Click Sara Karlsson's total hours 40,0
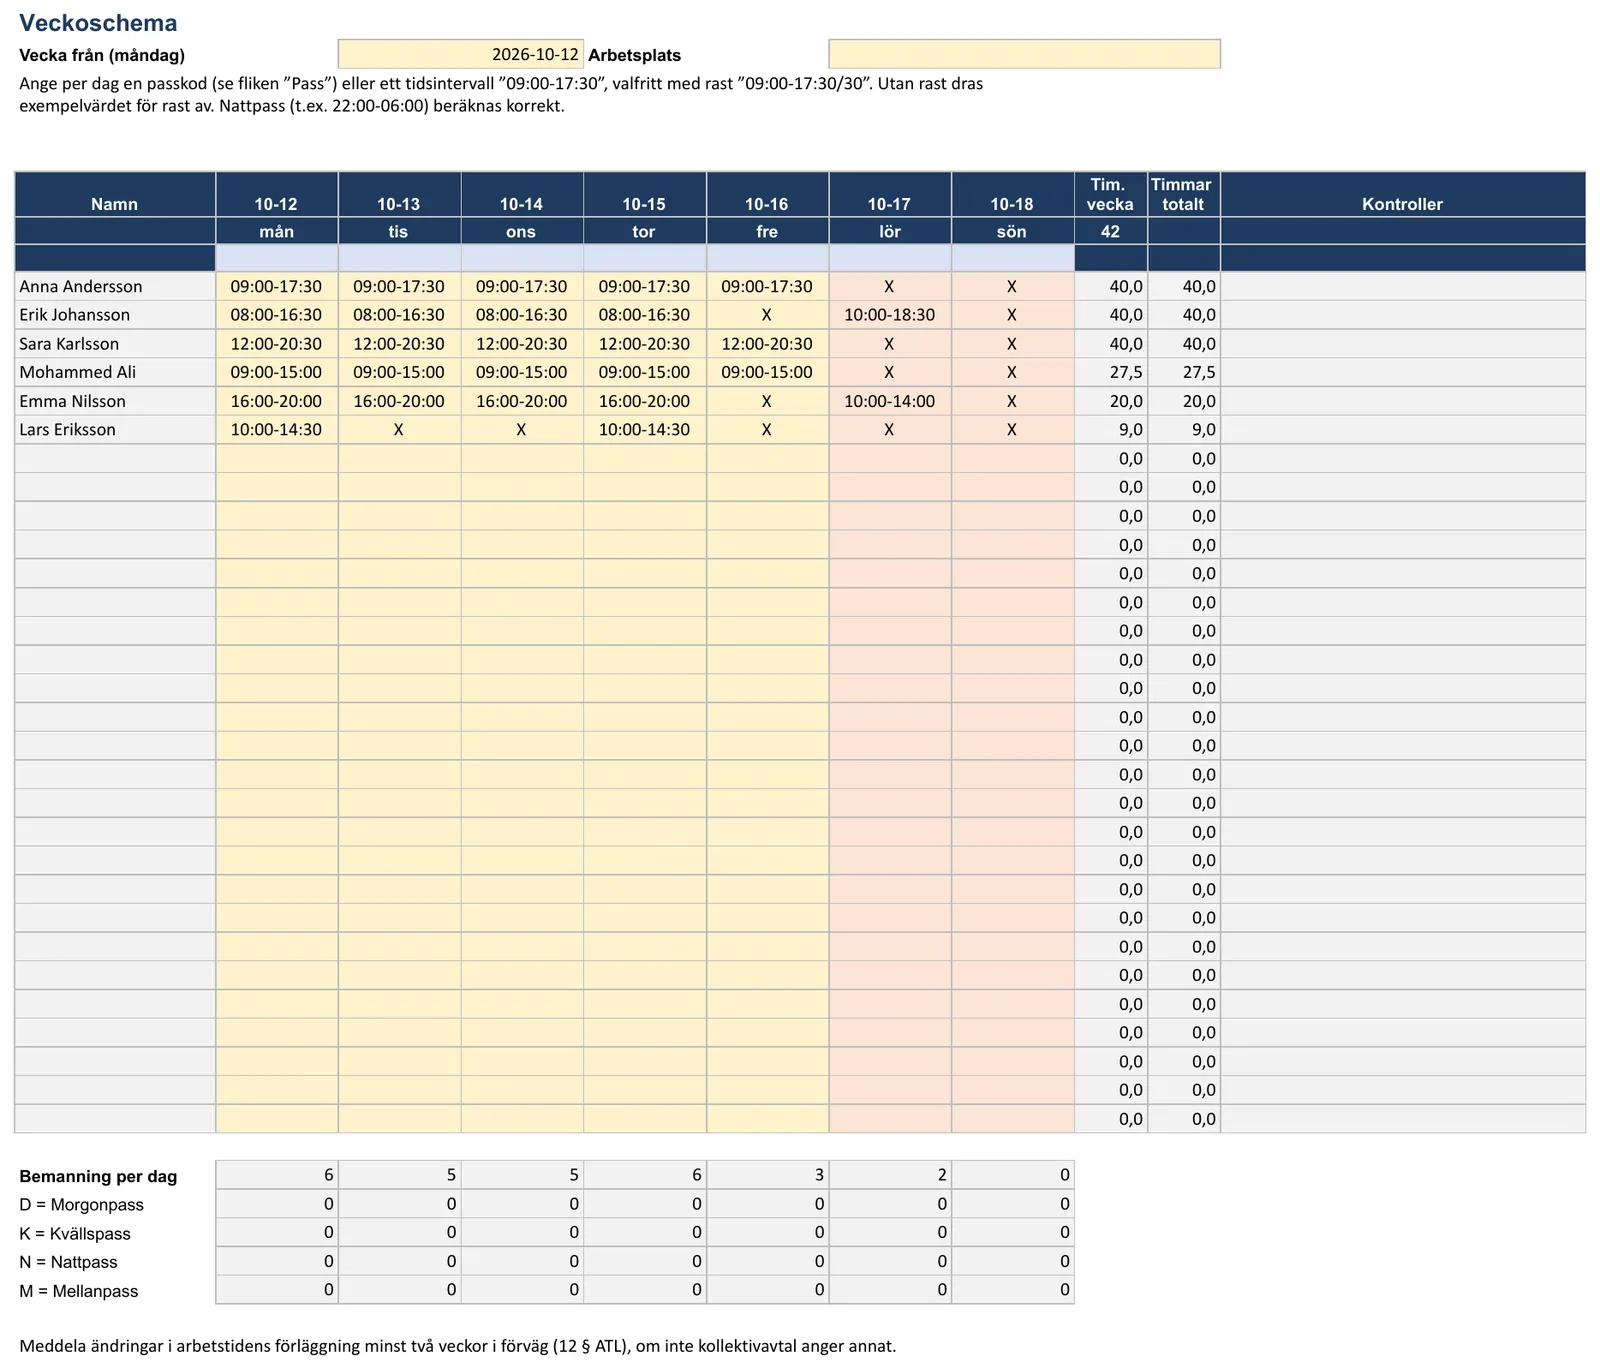Viewport: 1600px width, 1369px height. pyautogui.click(x=1184, y=344)
